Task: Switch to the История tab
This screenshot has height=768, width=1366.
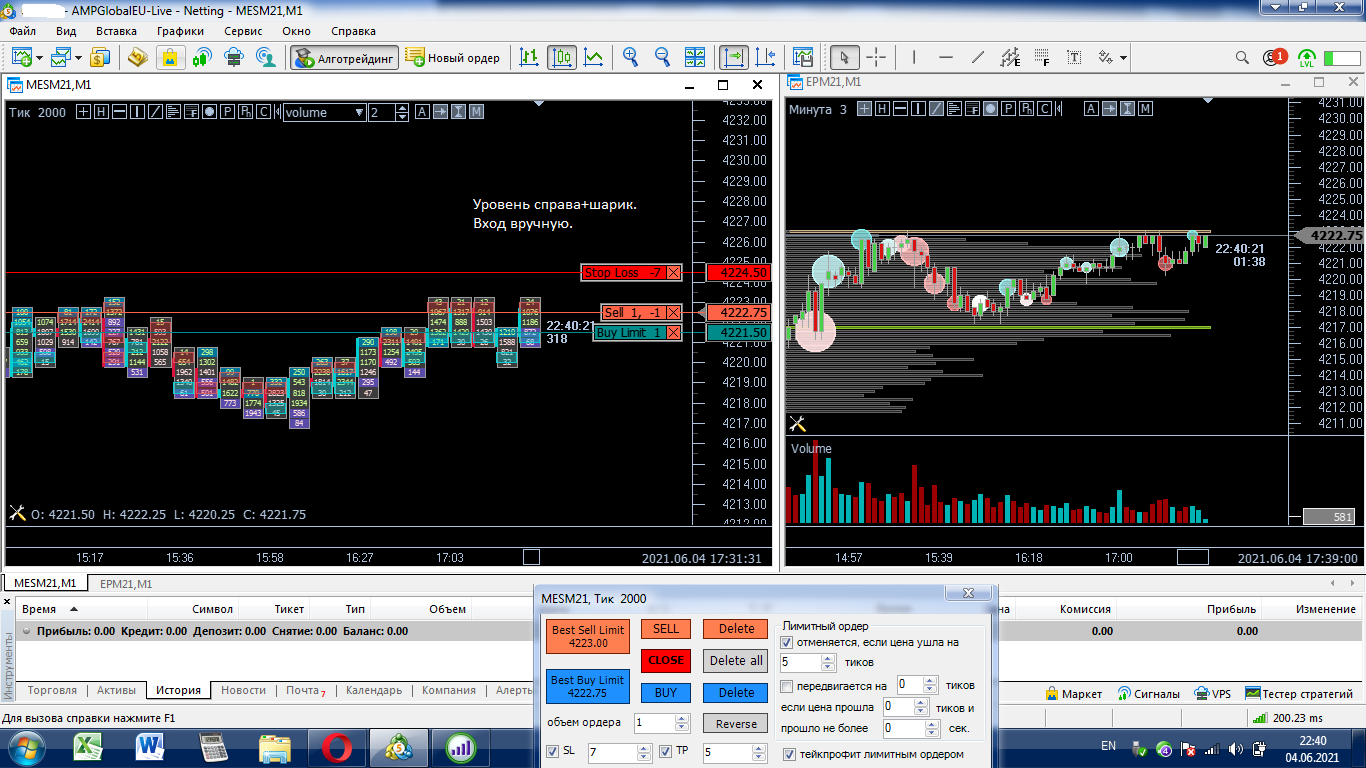Action: click(178, 690)
